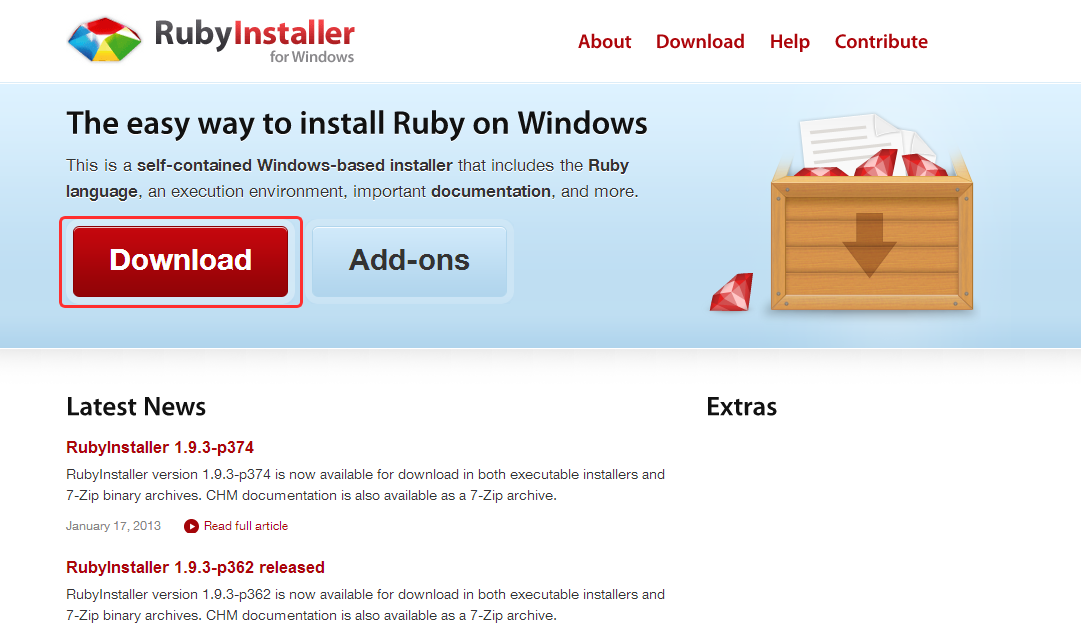Select Contribute in the top navigation
1081x625 pixels.
(x=881, y=42)
